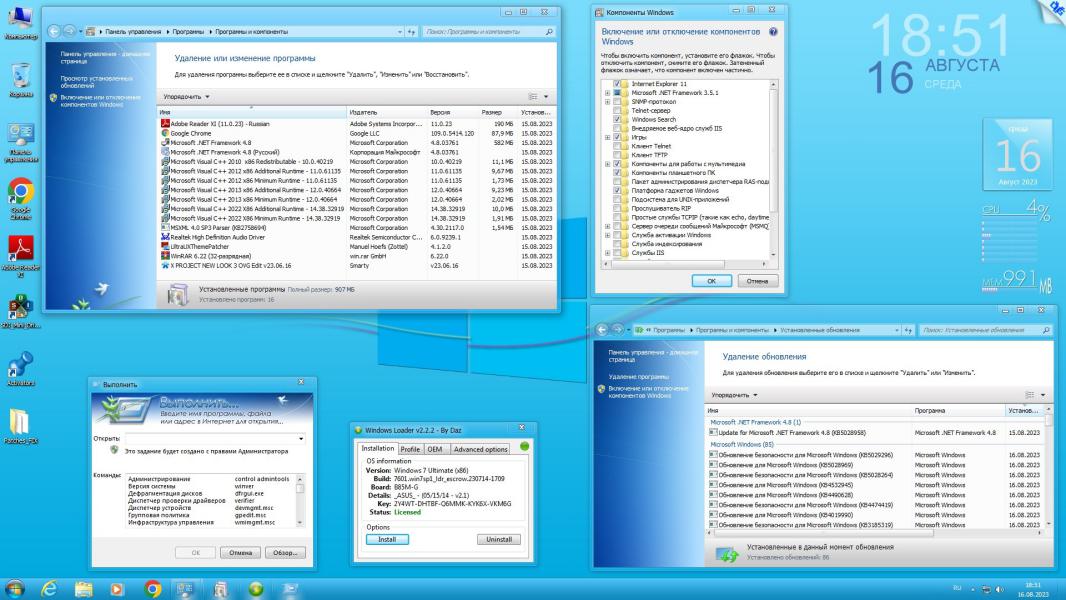Open Windows Explorer from the taskbar
Viewport: 1066px width, 600px height.
point(84,588)
